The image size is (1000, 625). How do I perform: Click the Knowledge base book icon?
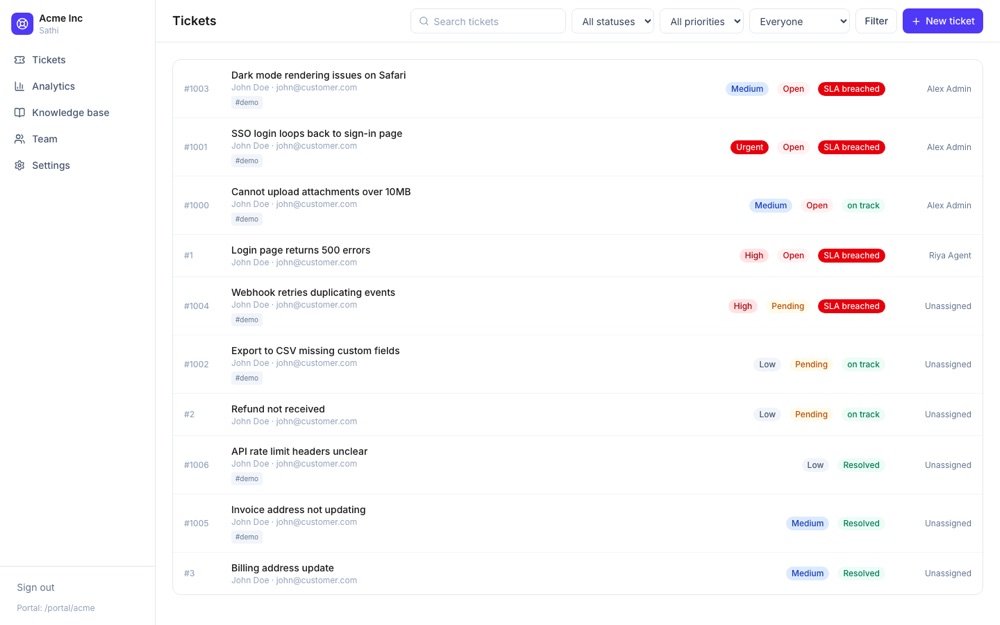point(20,113)
